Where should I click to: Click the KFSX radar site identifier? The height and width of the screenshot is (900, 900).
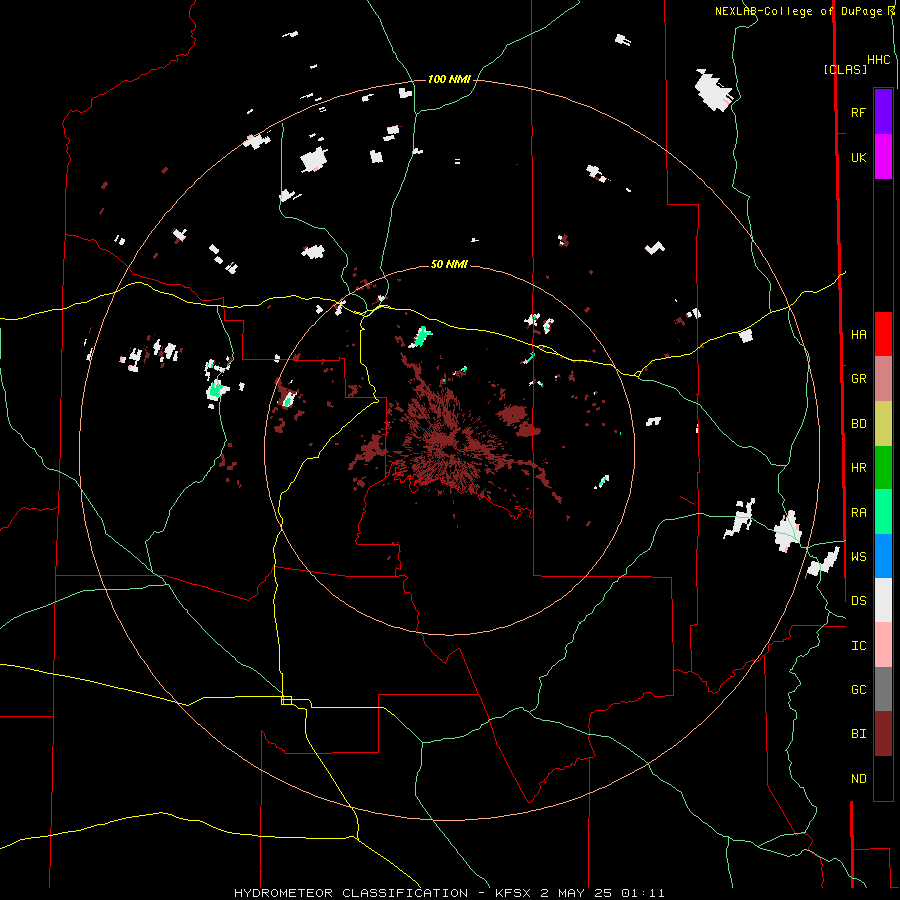click(x=513, y=893)
